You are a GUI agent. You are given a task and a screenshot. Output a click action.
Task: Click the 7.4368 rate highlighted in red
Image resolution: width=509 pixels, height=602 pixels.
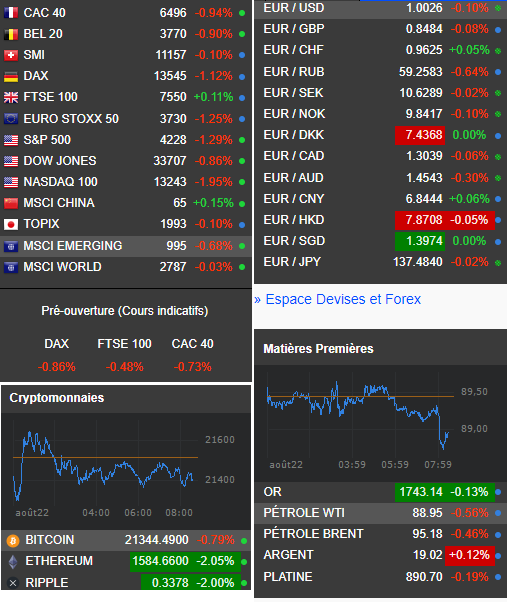(x=420, y=135)
